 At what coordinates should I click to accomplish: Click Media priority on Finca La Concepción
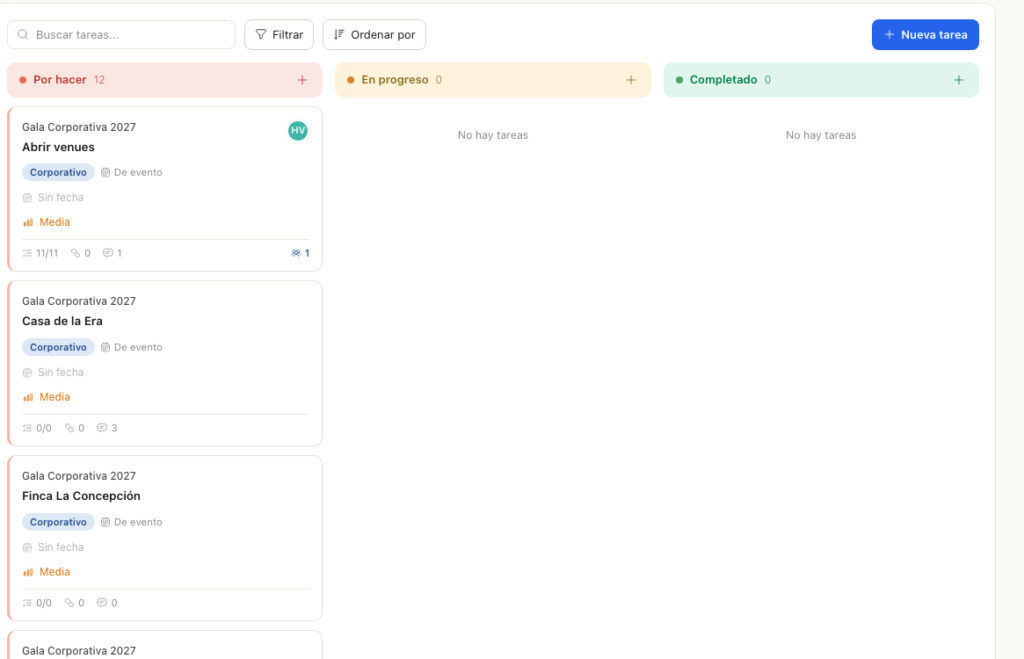pyautogui.click(x=46, y=571)
